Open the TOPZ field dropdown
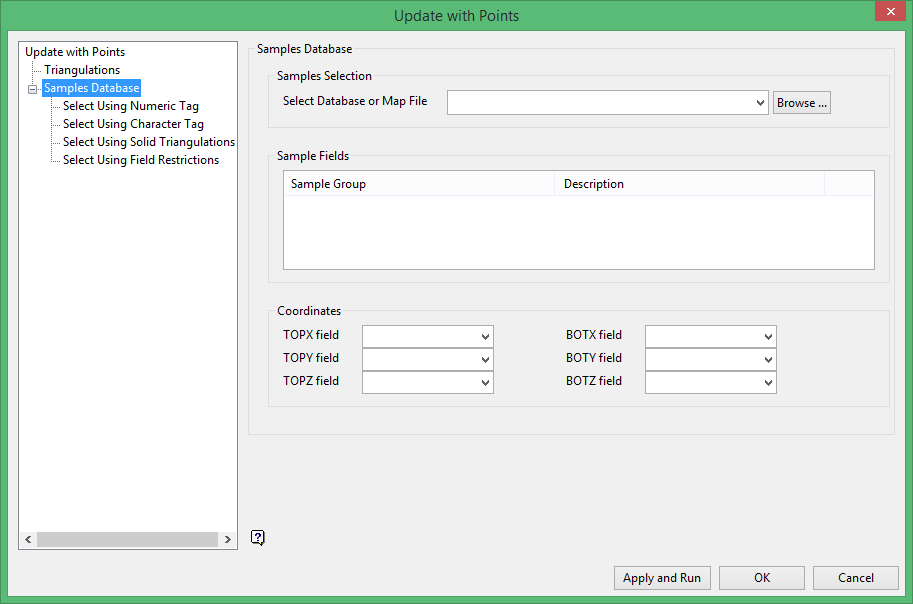Image resolution: width=913 pixels, height=604 pixels. (x=485, y=382)
